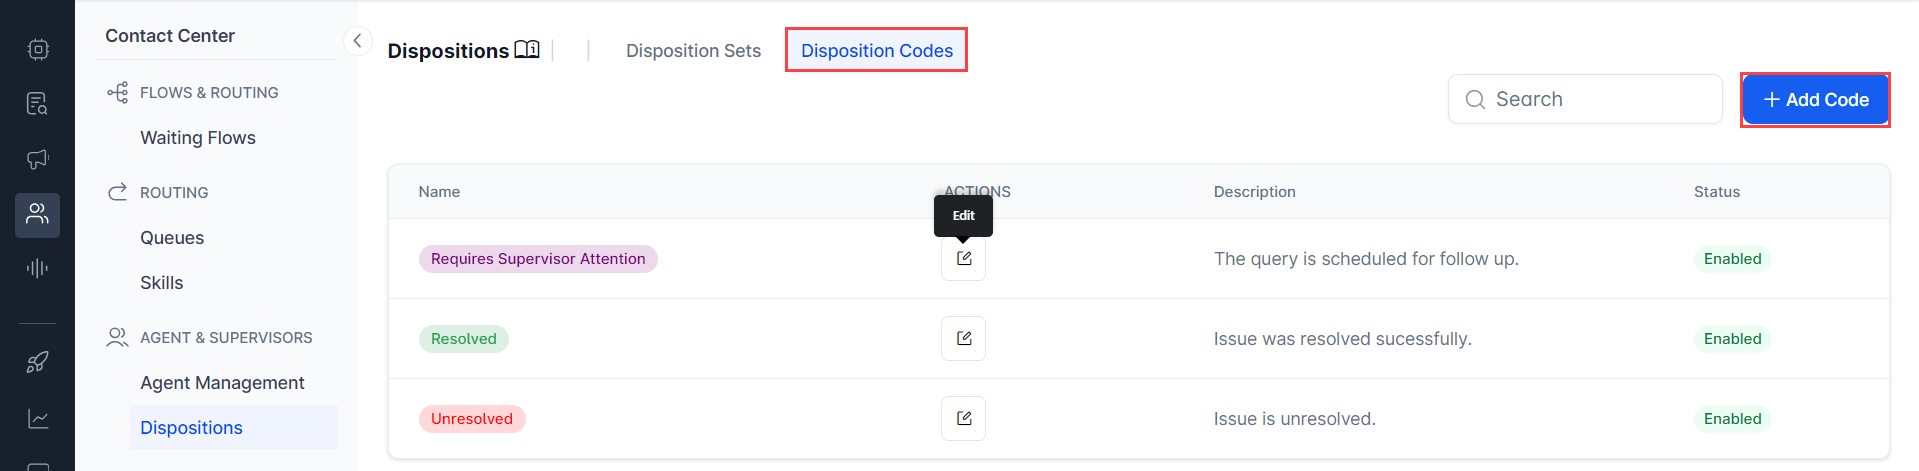Open the document search icon in left rail
Image resolution: width=1919 pixels, height=471 pixels.
[x=38, y=104]
